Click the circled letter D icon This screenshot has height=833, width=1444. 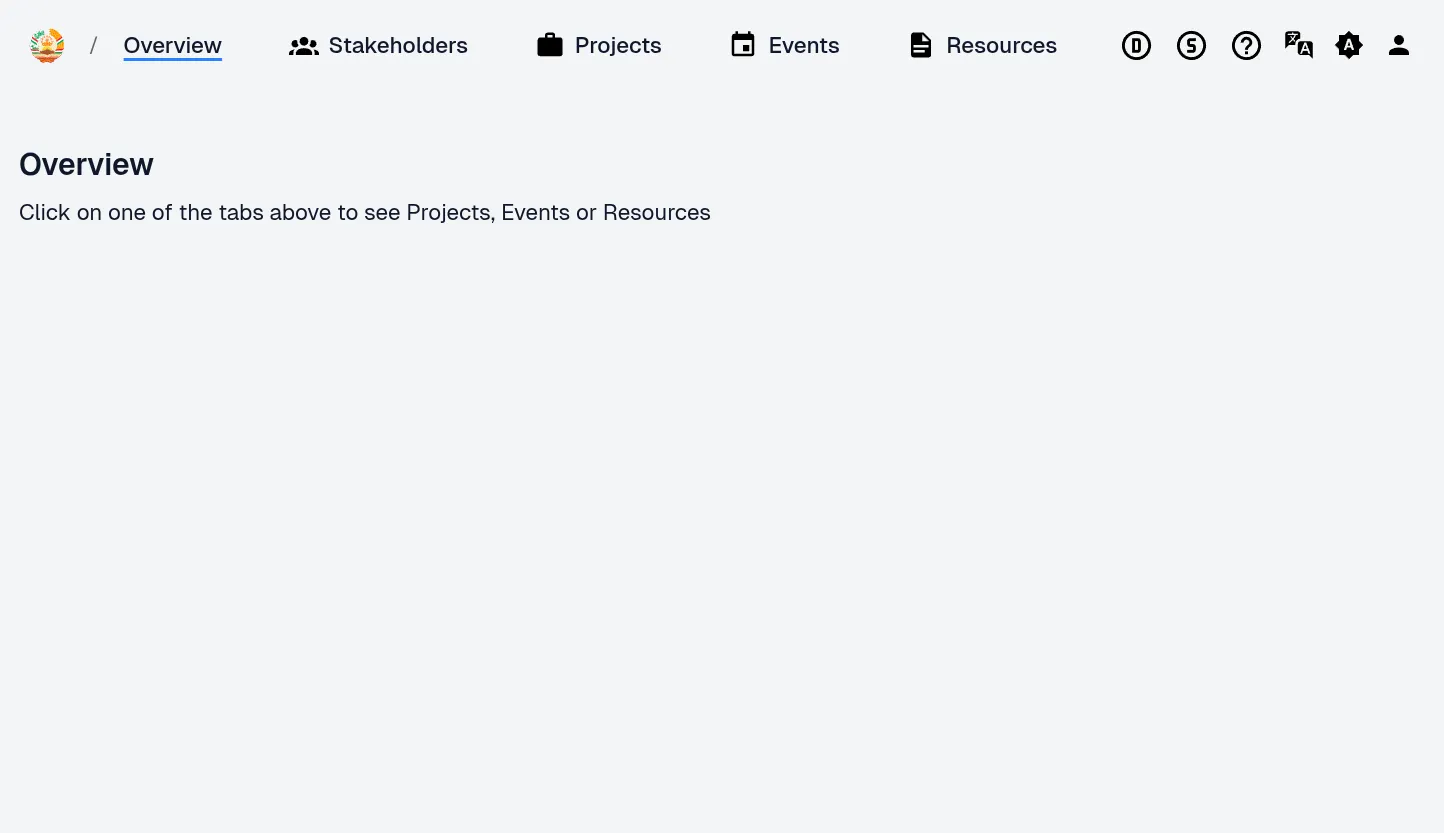1136,46
